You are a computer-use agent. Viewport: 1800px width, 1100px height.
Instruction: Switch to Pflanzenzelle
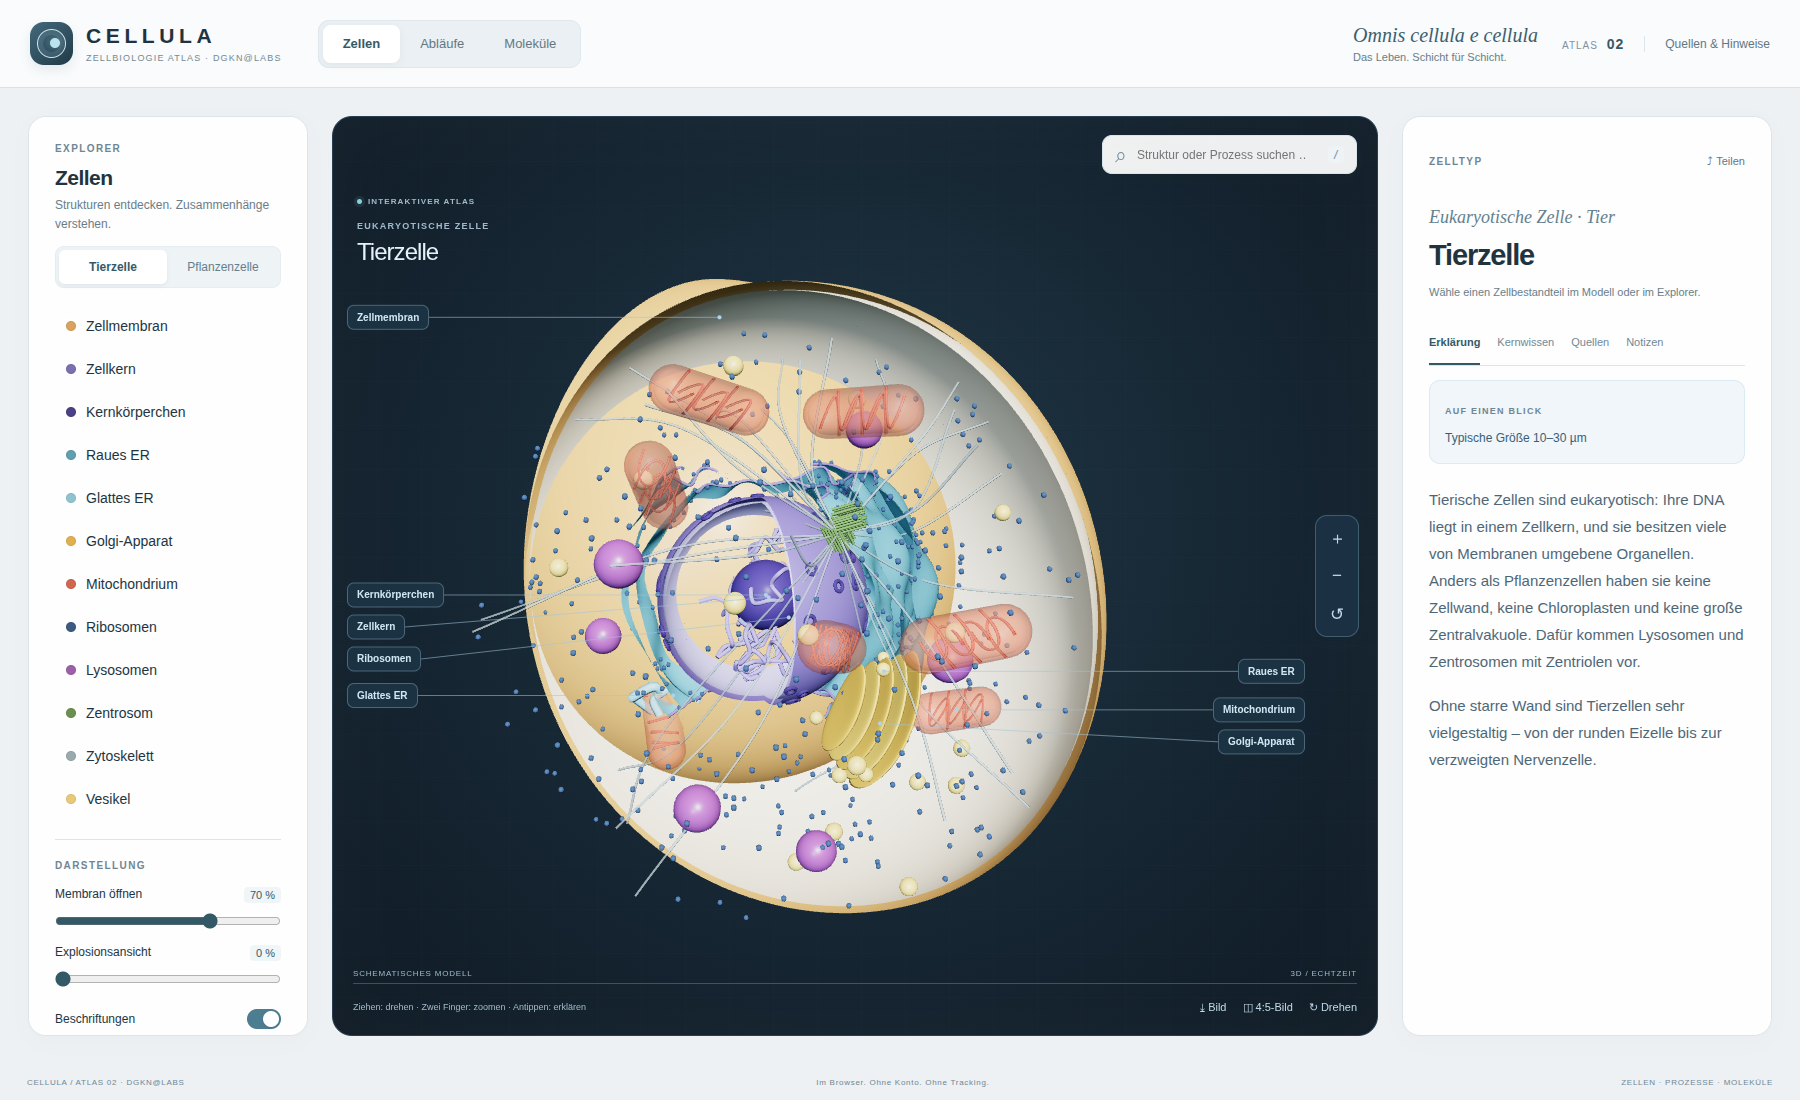pos(223,267)
